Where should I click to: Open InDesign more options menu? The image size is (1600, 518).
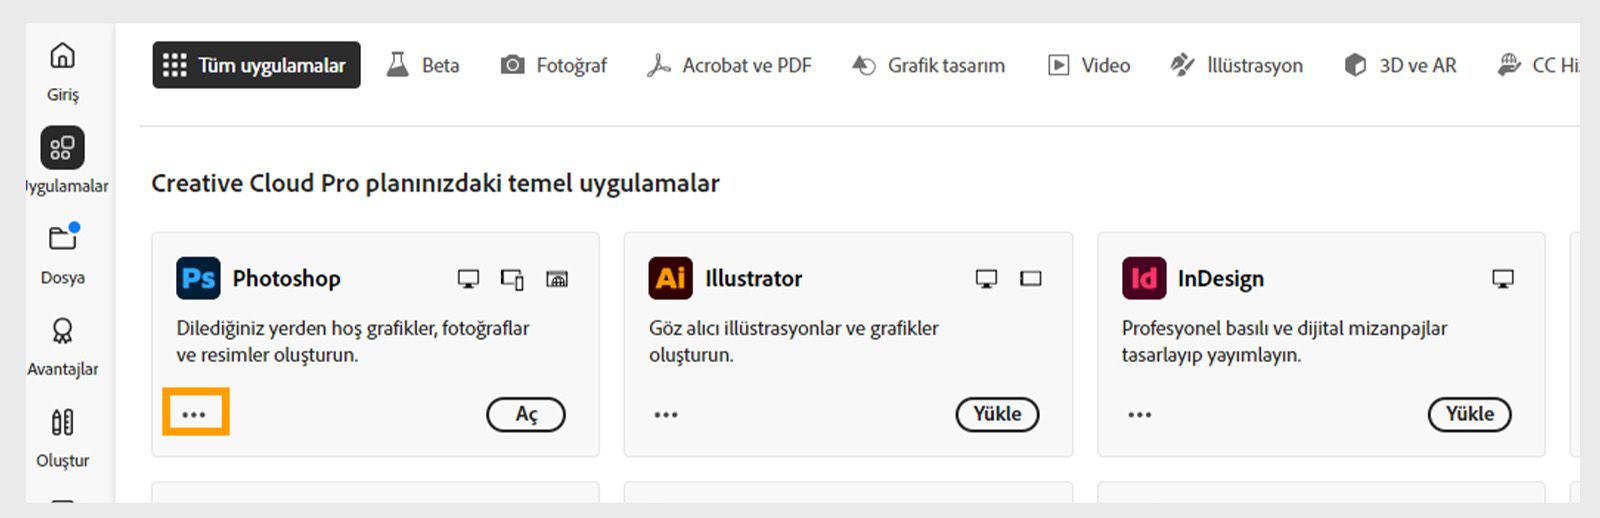pos(1140,414)
